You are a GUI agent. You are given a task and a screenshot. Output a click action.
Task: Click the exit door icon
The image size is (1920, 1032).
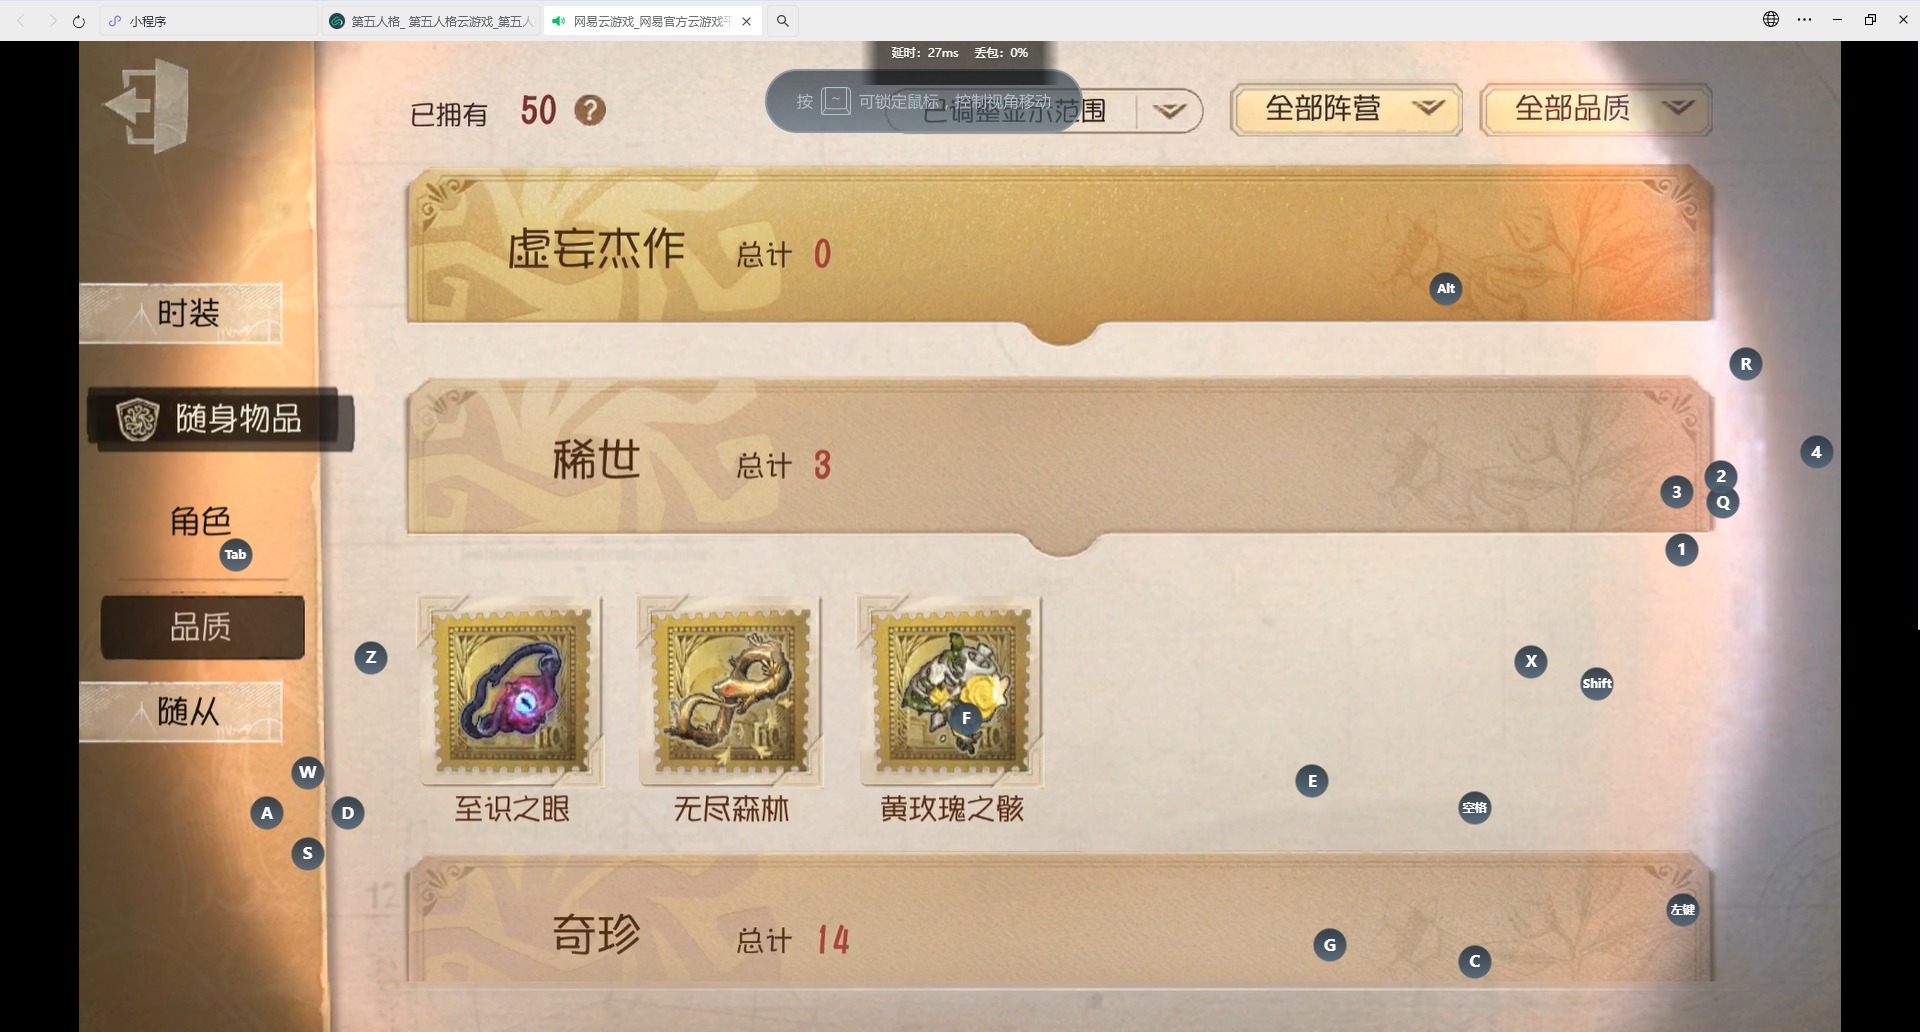[148, 105]
